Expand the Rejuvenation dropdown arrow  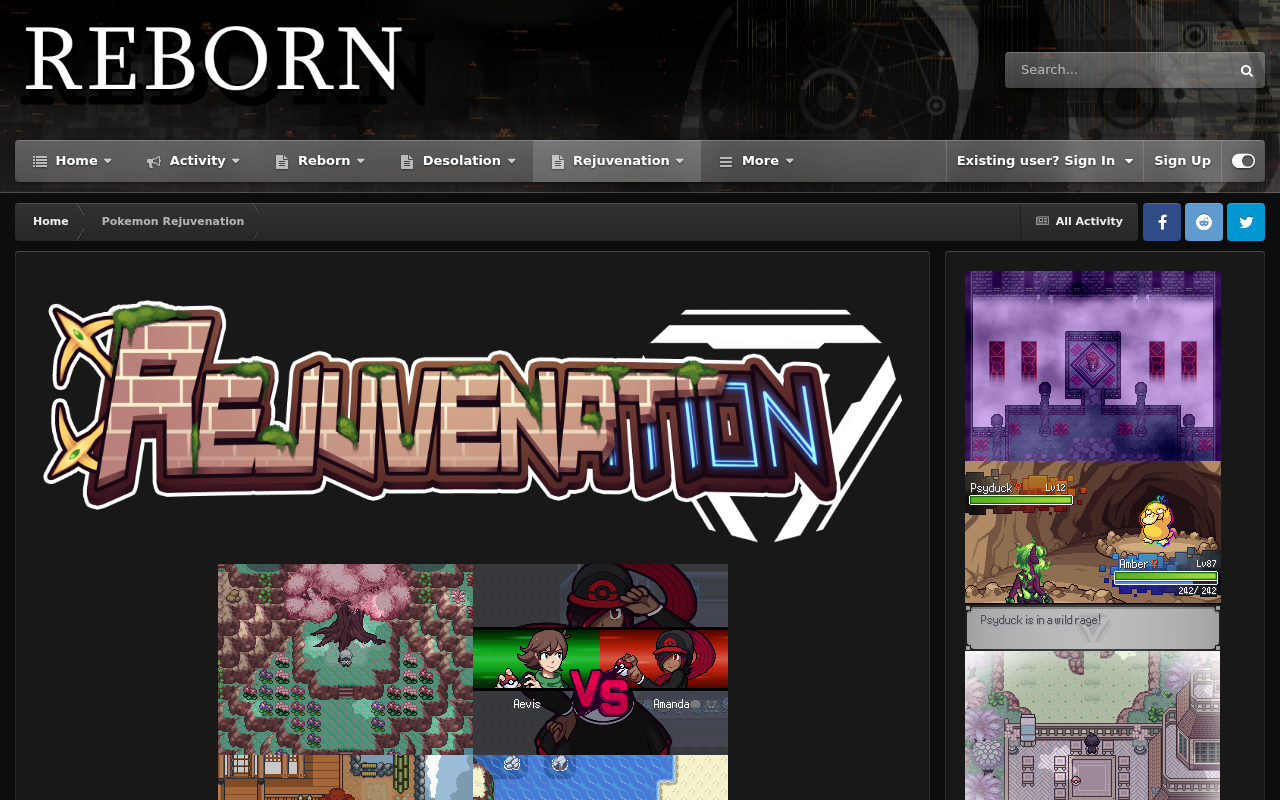pyautogui.click(x=680, y=161)
